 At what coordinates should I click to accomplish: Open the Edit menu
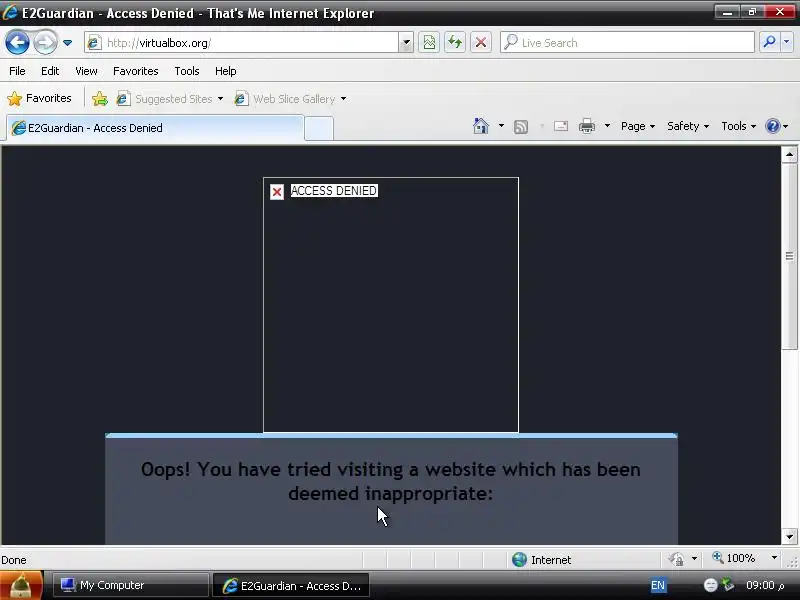tap(50, 71)
